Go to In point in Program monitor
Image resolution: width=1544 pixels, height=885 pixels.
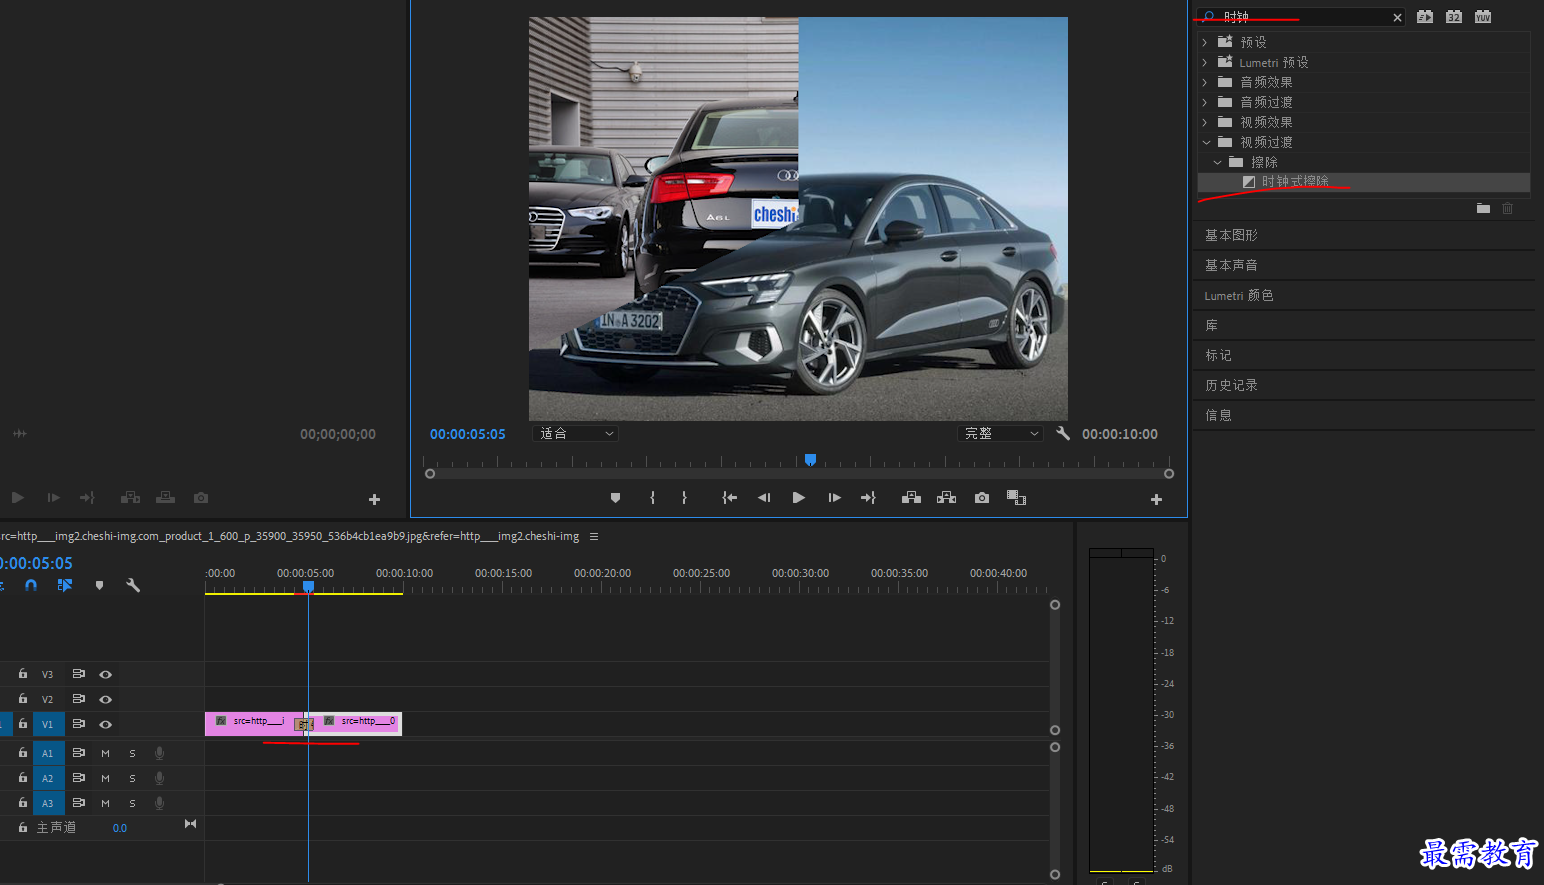click(x=730, y=498)
